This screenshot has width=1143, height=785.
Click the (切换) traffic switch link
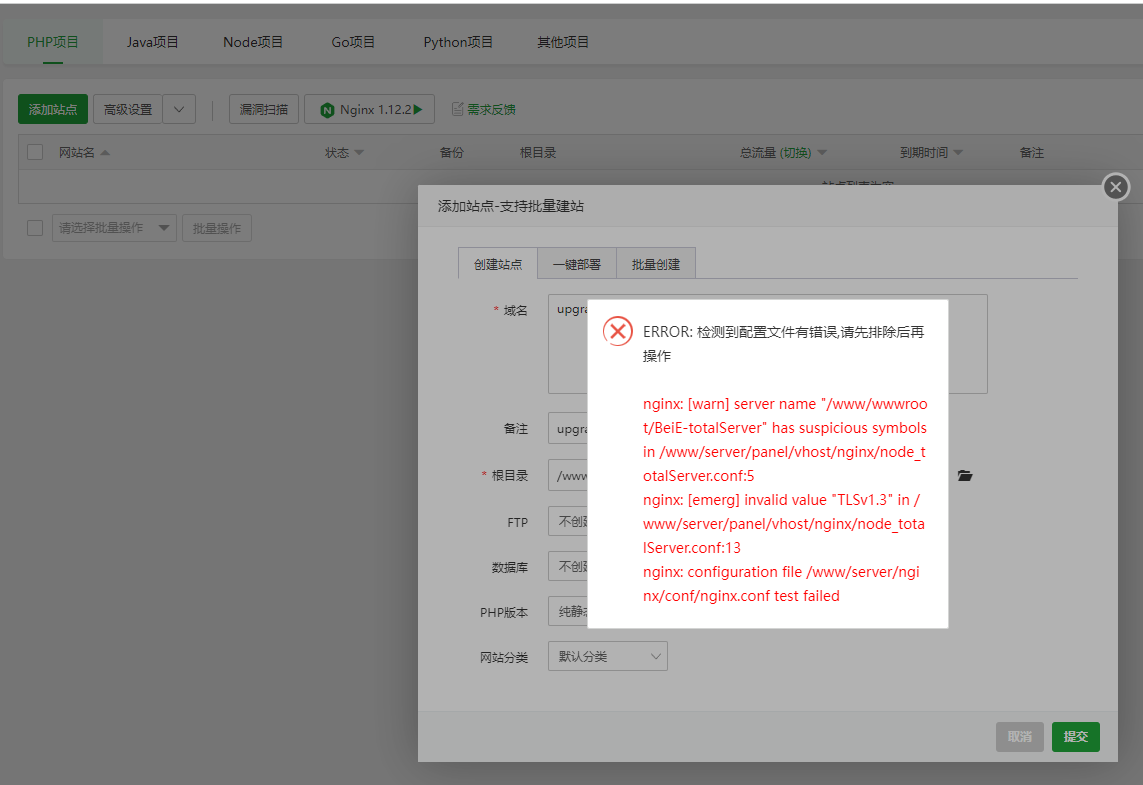click(795, 152)
